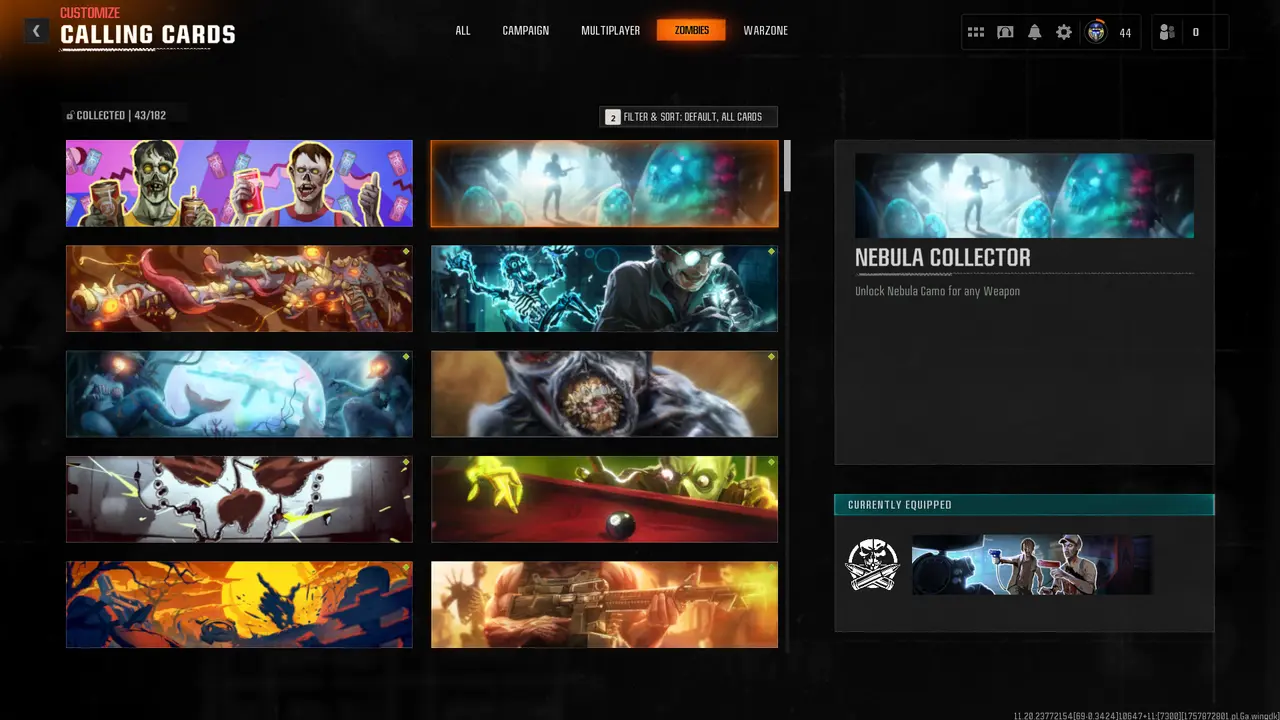Click the 'COLLECTED | 43/162' counter

point(116,116)
